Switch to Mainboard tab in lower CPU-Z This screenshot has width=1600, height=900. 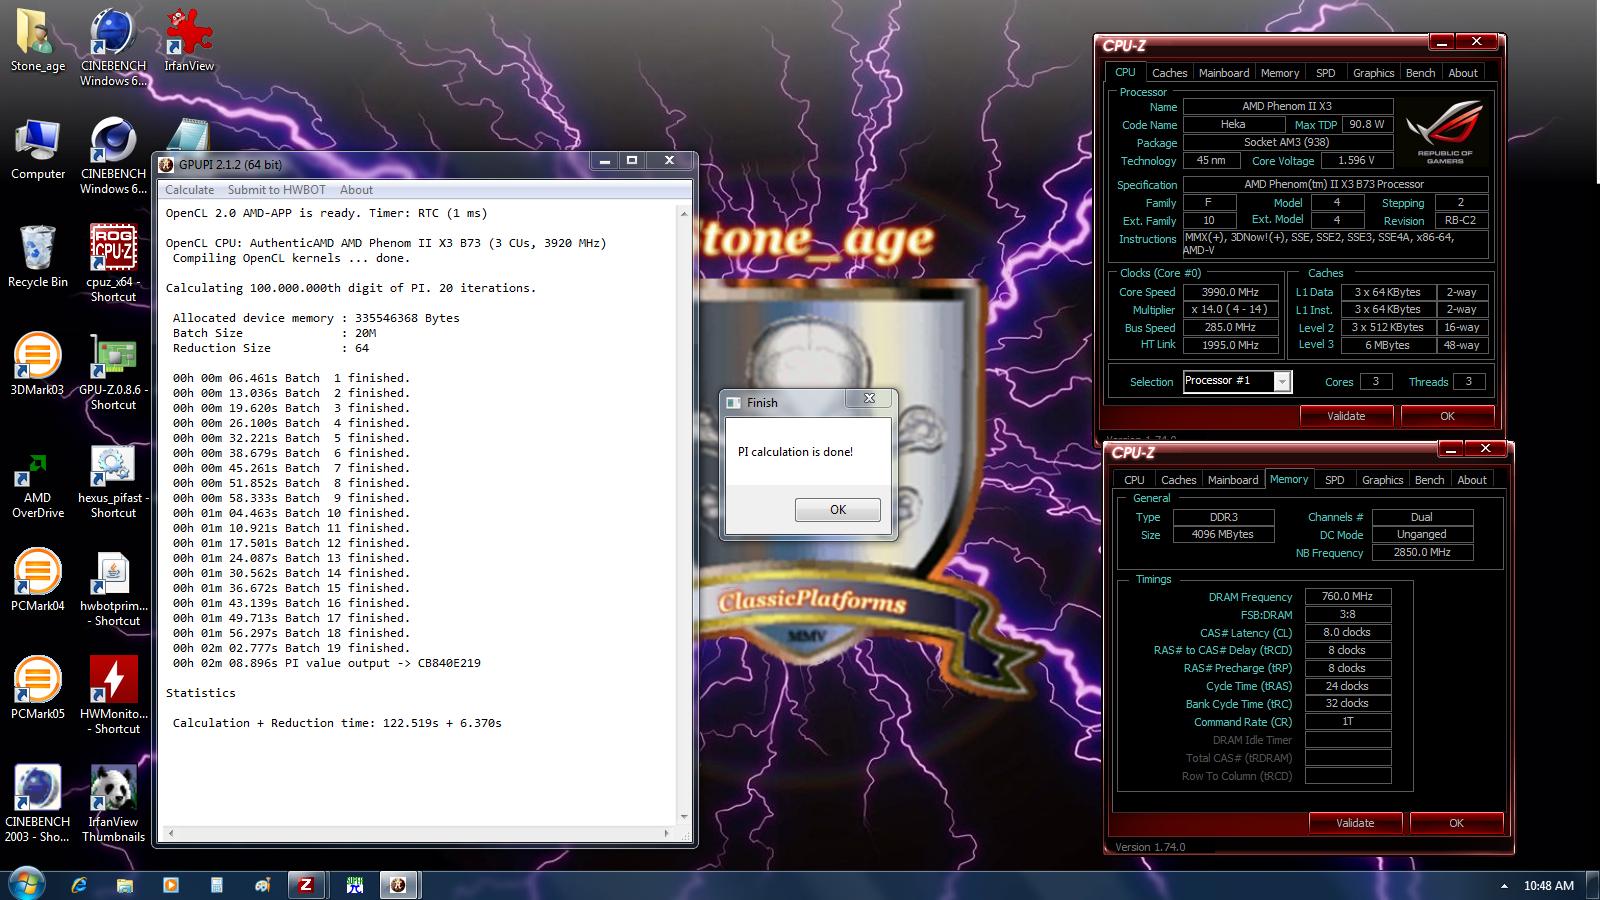coord(1233,480)
